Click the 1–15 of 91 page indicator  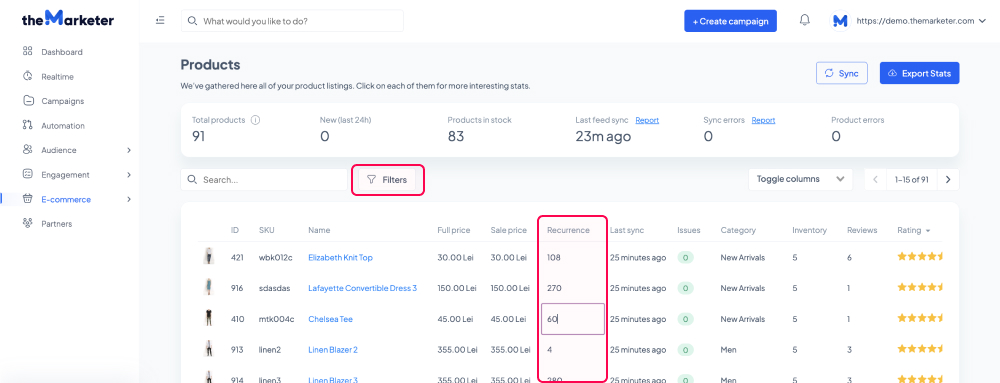point(912,180)
